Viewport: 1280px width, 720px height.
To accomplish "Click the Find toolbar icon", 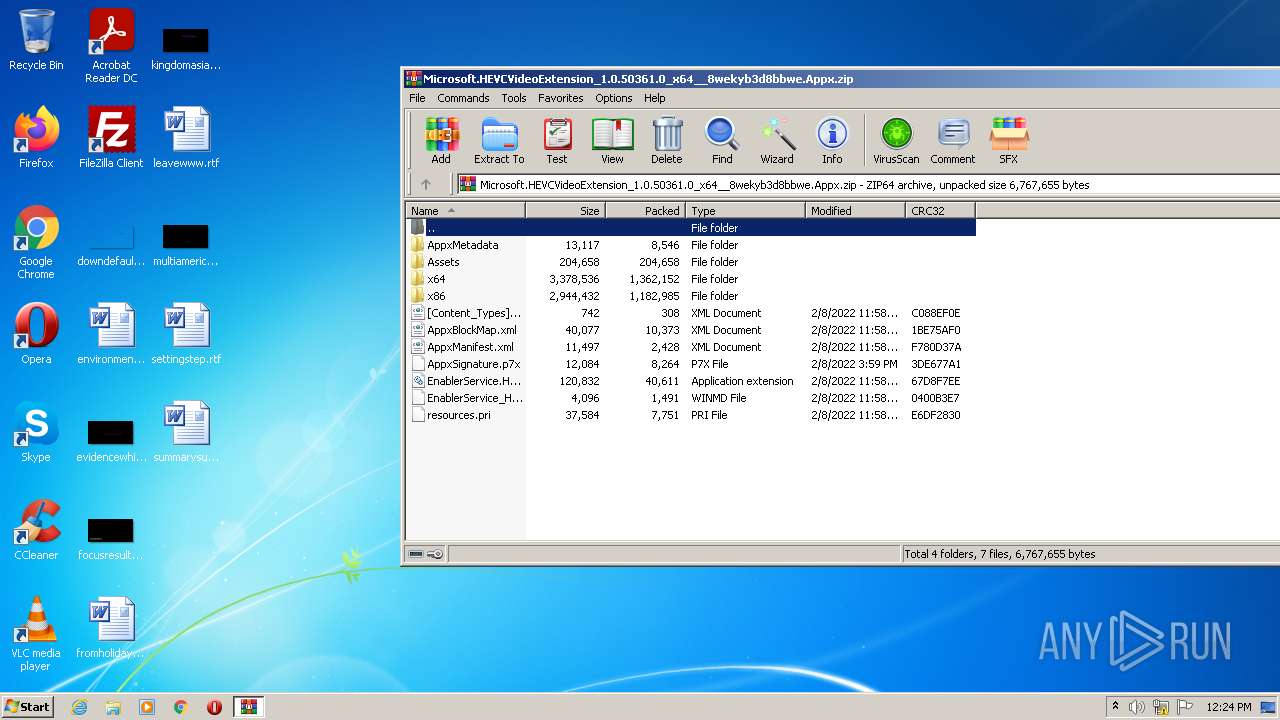I will (x=722, y=141).
